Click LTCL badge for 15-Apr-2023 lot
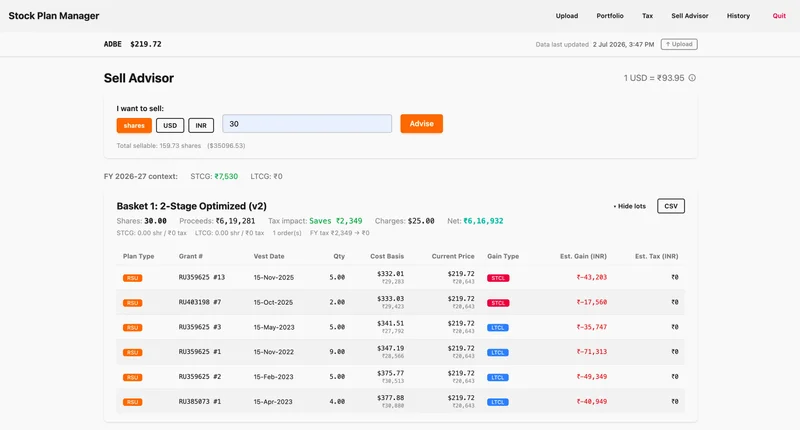800x430 pixels. point(497,402)
